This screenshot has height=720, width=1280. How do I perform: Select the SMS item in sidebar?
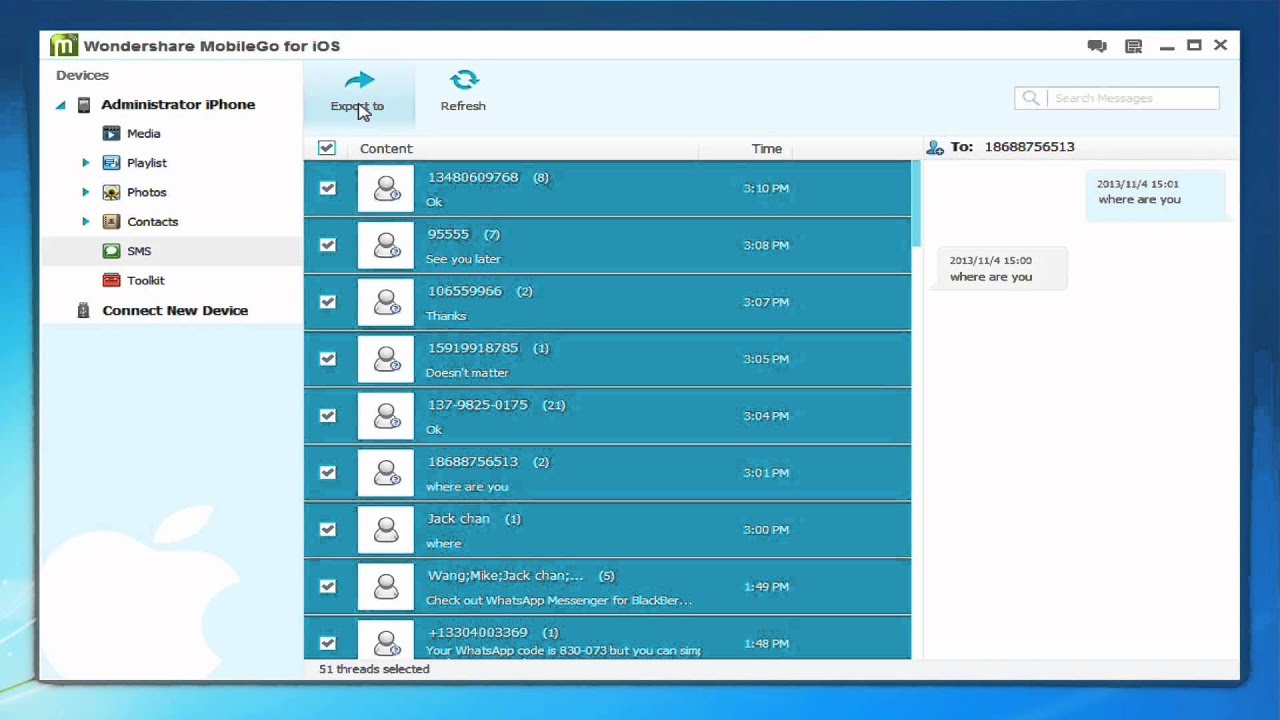point(172,251)
